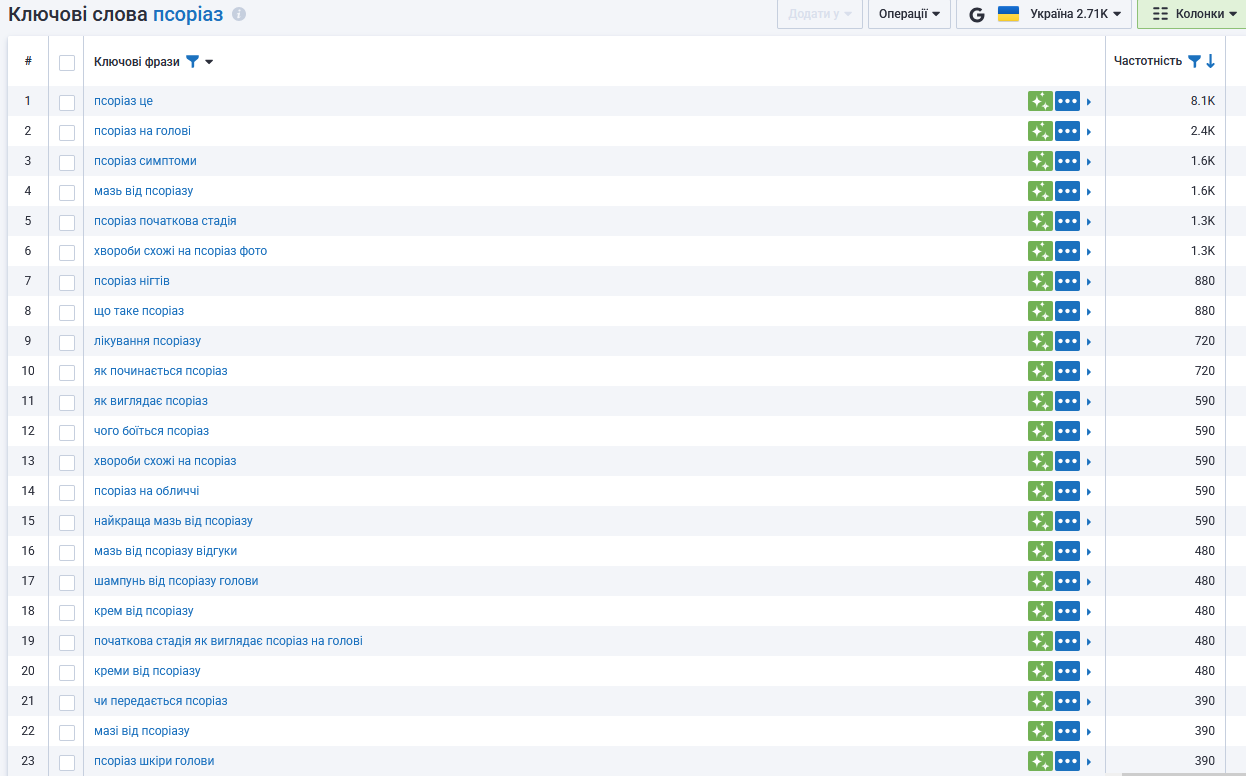Click frequency value 8.1K

pyautogui.click(x=1202, y=101)
